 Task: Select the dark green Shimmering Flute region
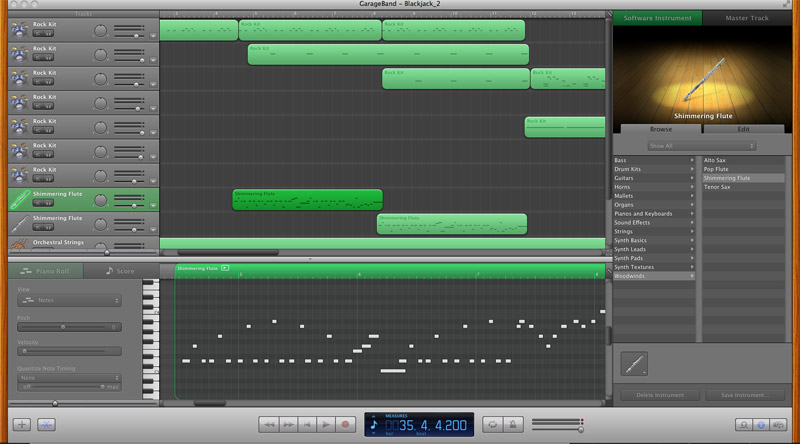(x=307, y=200)
